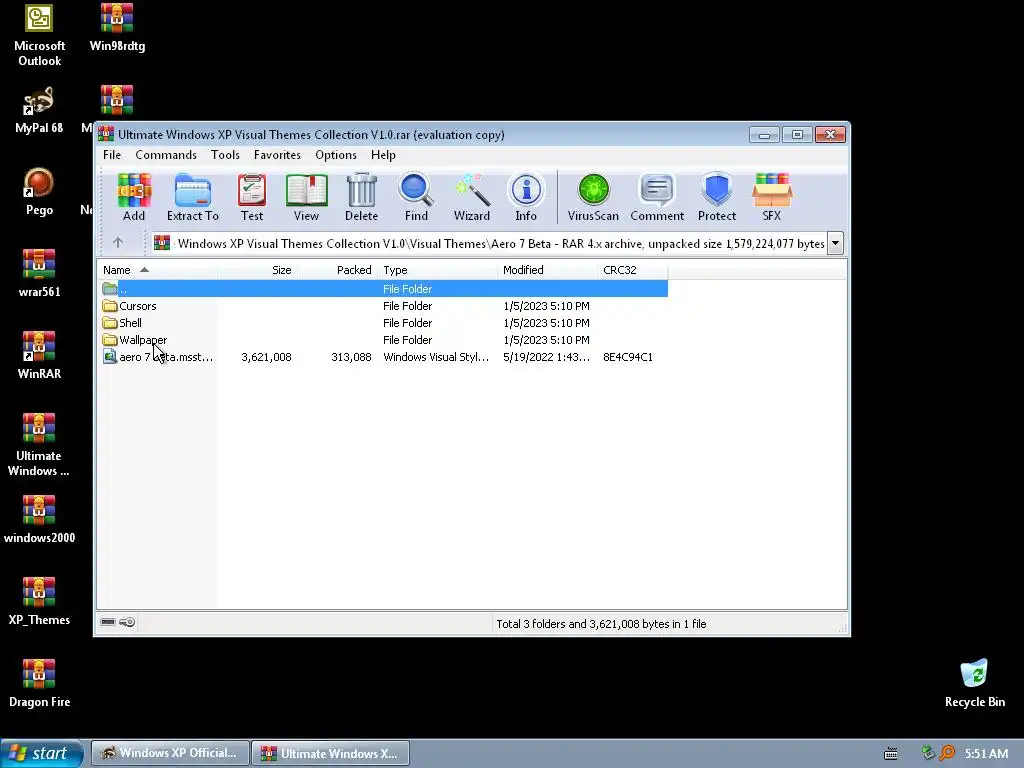The height and width of the screenshot is (768, 1024).
Task: Open the File menu
Action: tap(112, 155)
